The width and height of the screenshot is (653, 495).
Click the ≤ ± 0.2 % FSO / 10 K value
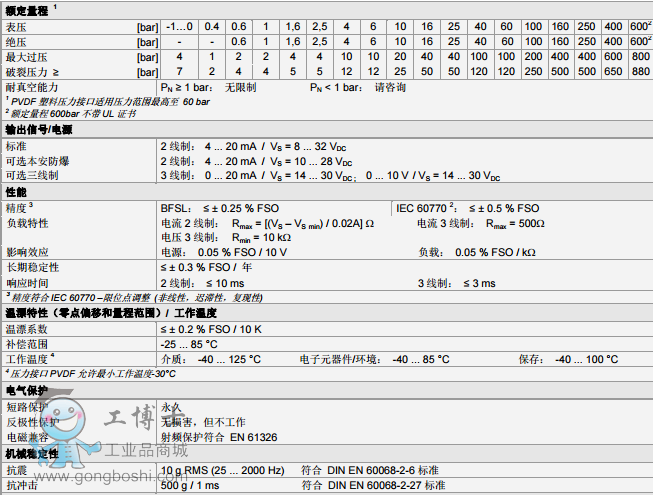211,329
